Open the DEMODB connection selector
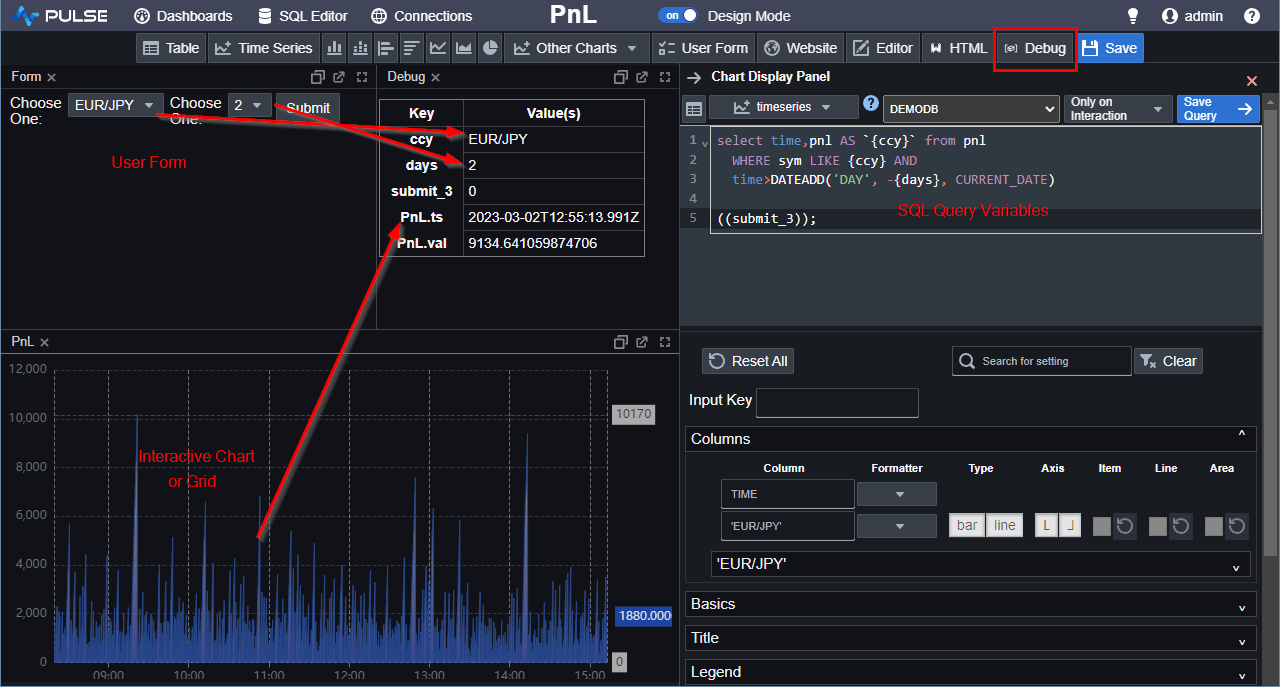Image resolution: width=1280 pixels, height=687 pixels. pos(971,109)
